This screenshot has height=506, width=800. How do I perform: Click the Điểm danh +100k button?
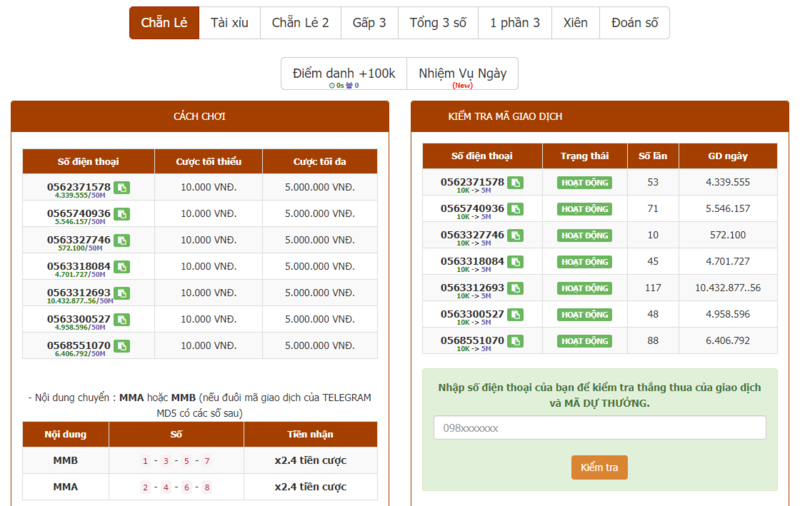pos(343,74)
